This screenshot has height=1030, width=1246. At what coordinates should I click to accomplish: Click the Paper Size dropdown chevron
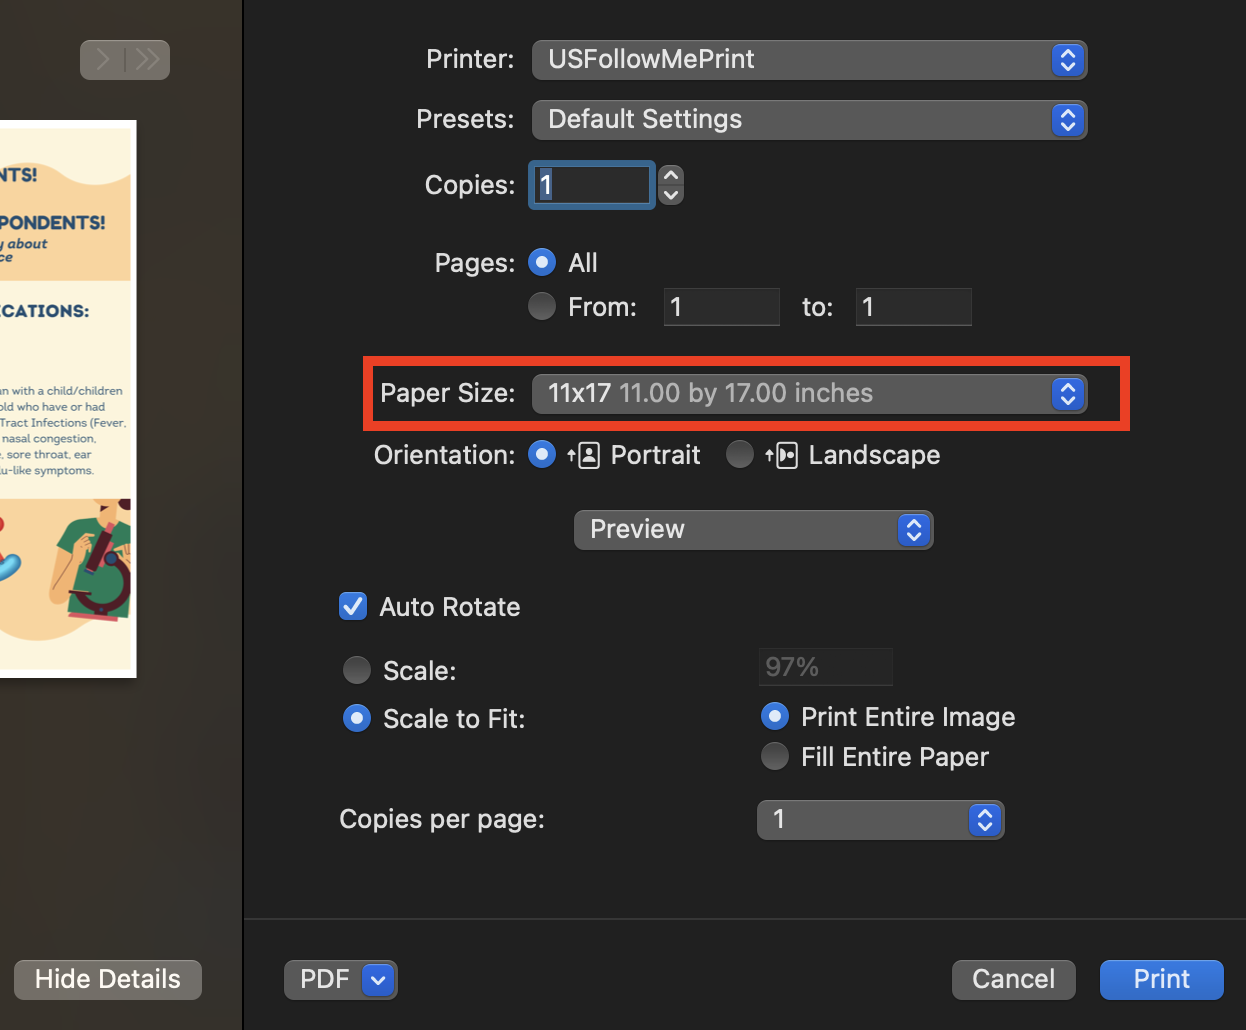[x=1067, y=394]
